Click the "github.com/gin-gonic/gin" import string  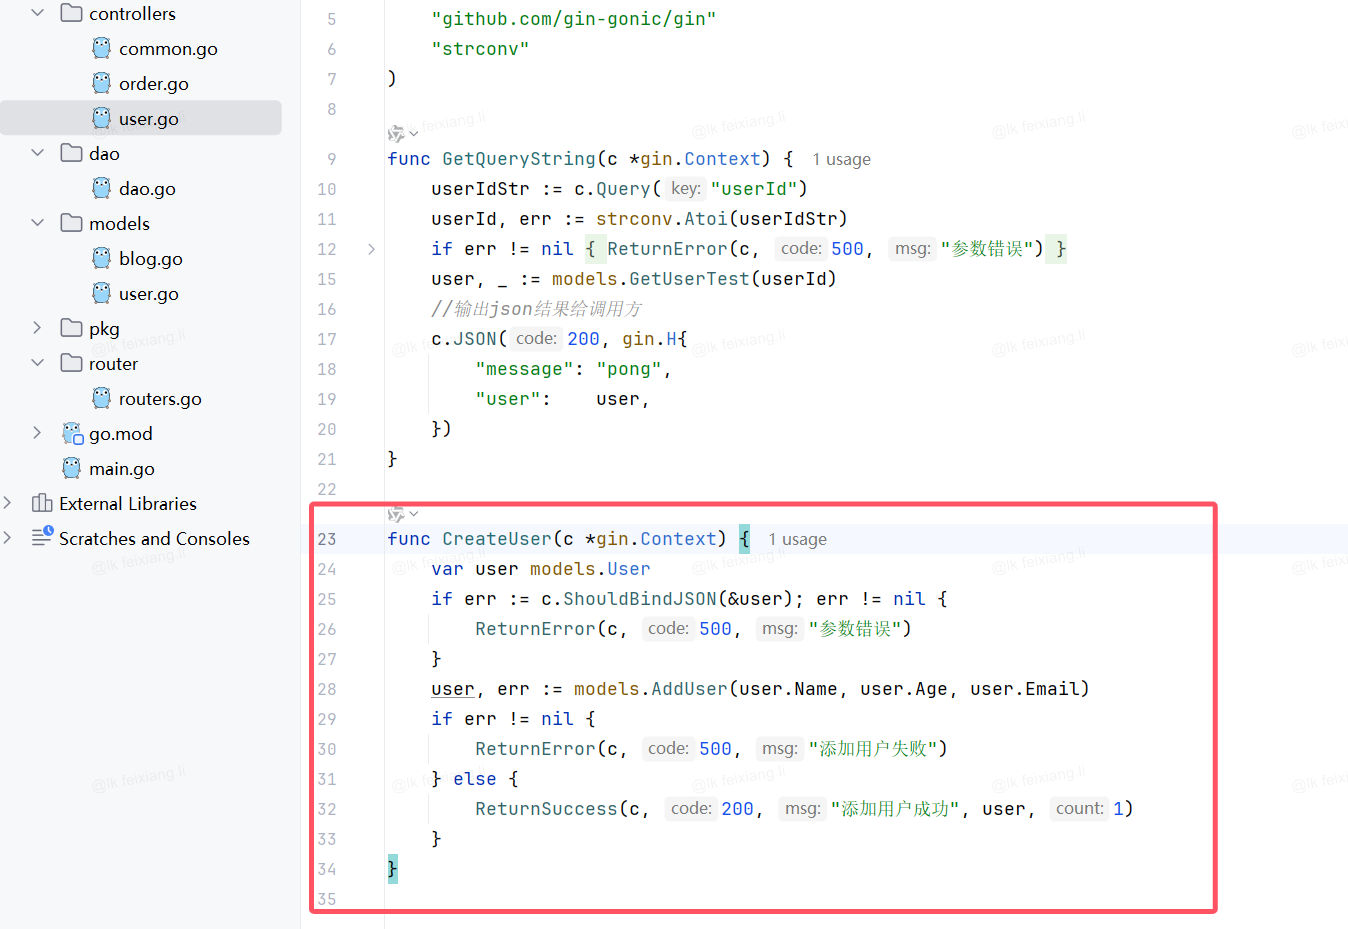(574, 19)
